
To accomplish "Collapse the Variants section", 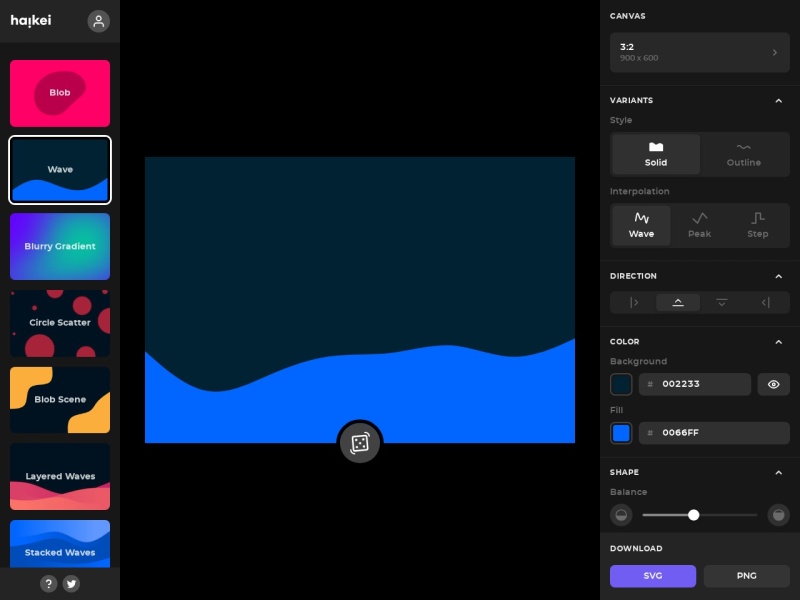I will point(779,101).
